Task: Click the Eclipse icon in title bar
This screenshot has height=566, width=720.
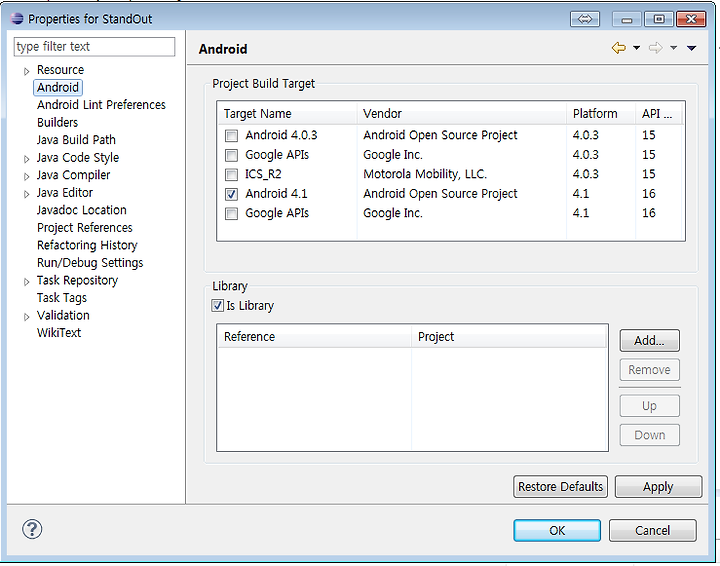Action: click(17, 19)
